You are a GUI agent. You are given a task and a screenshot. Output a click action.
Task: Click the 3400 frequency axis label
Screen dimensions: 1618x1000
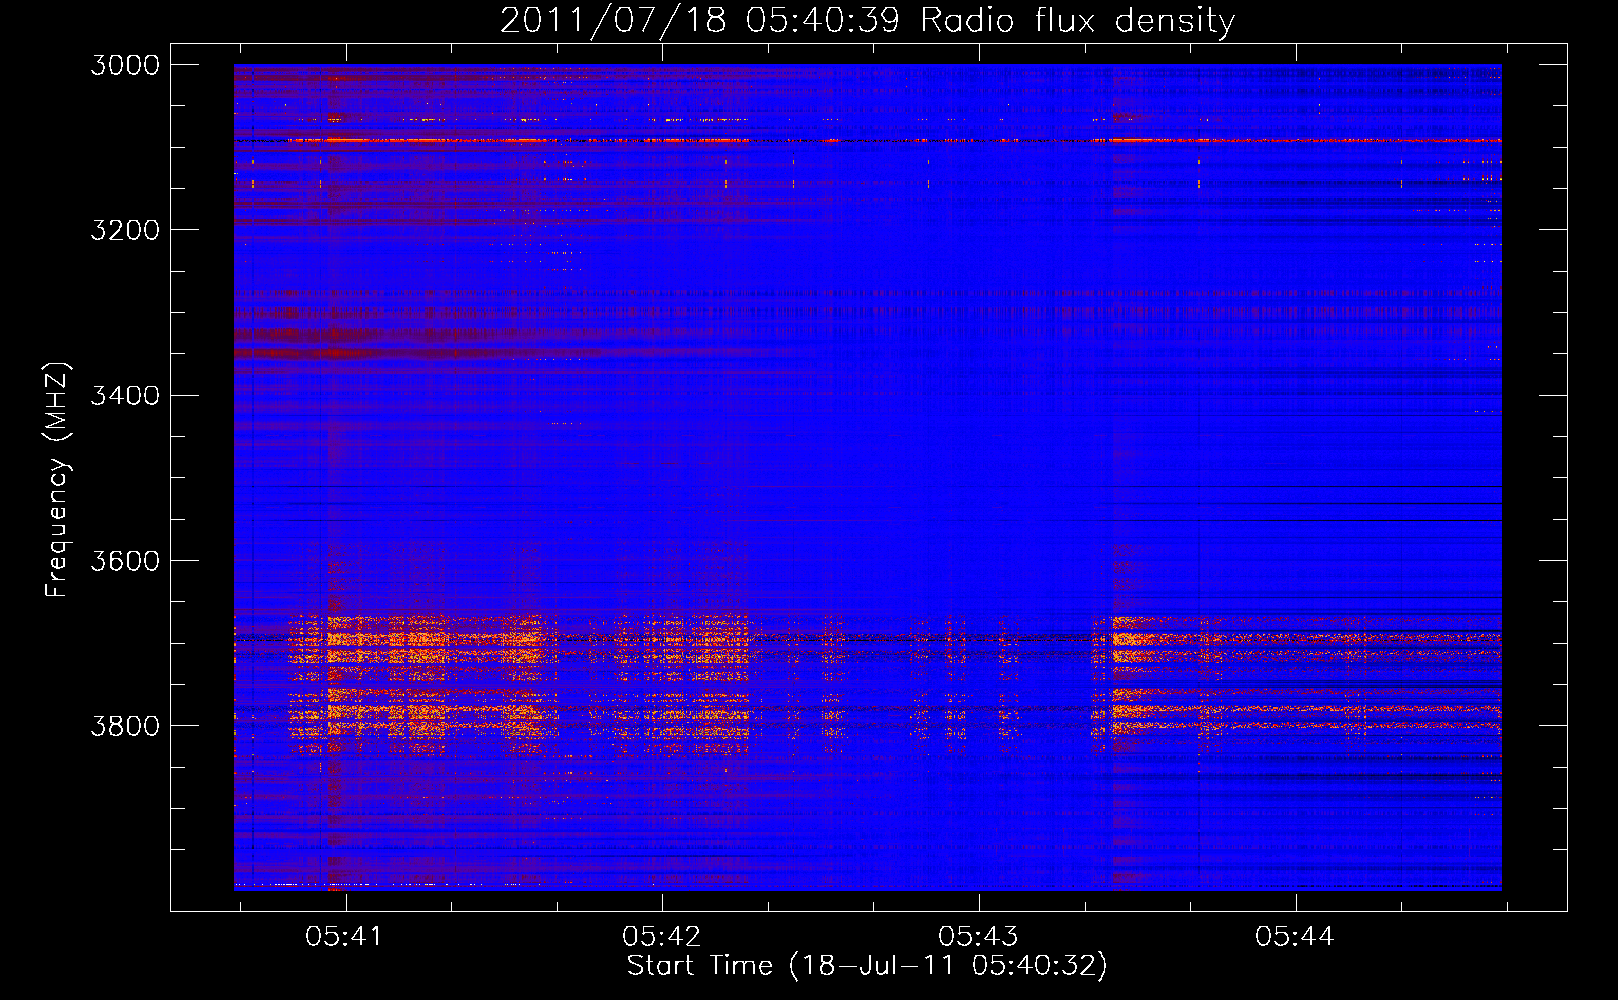point(125,395)
